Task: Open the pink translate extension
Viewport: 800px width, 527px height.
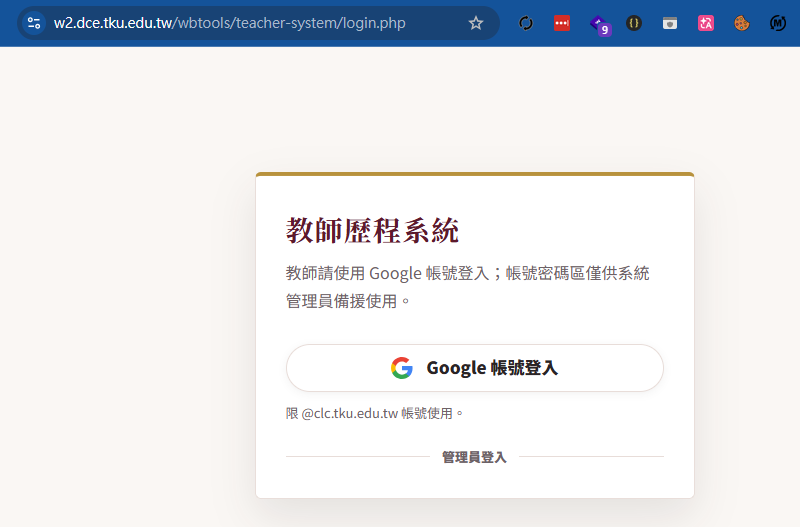Action: [x=706, y=23]
